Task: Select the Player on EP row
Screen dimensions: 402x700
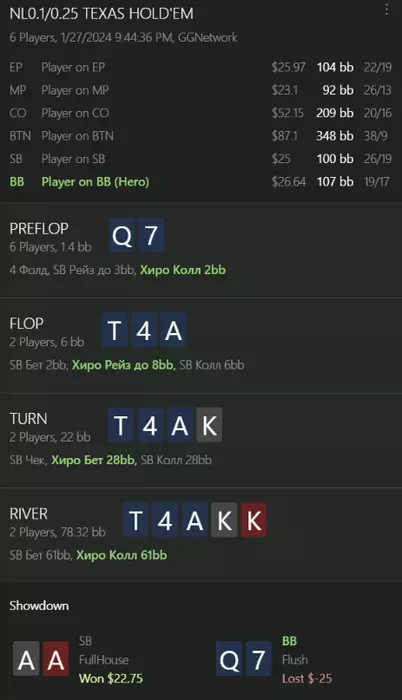Action: pos(201,67)
